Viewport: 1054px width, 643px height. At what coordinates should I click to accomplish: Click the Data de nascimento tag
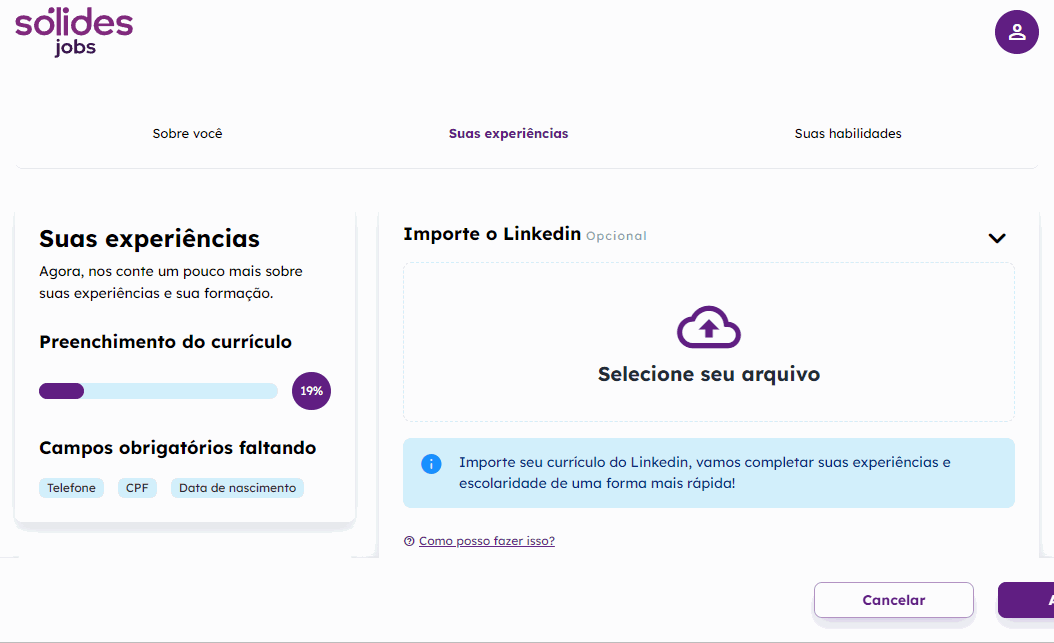[237, 488]
